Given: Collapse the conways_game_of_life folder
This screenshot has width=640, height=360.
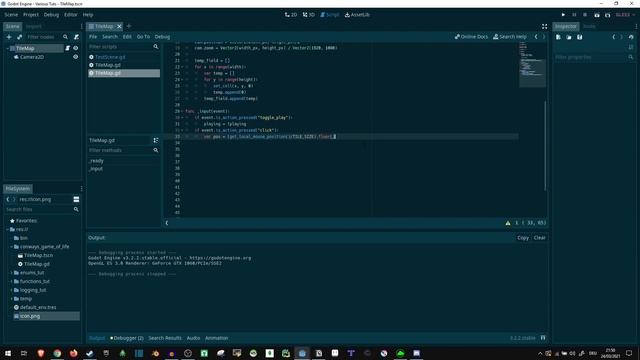Looking at the screenshot, I should (x=11, y=247).
